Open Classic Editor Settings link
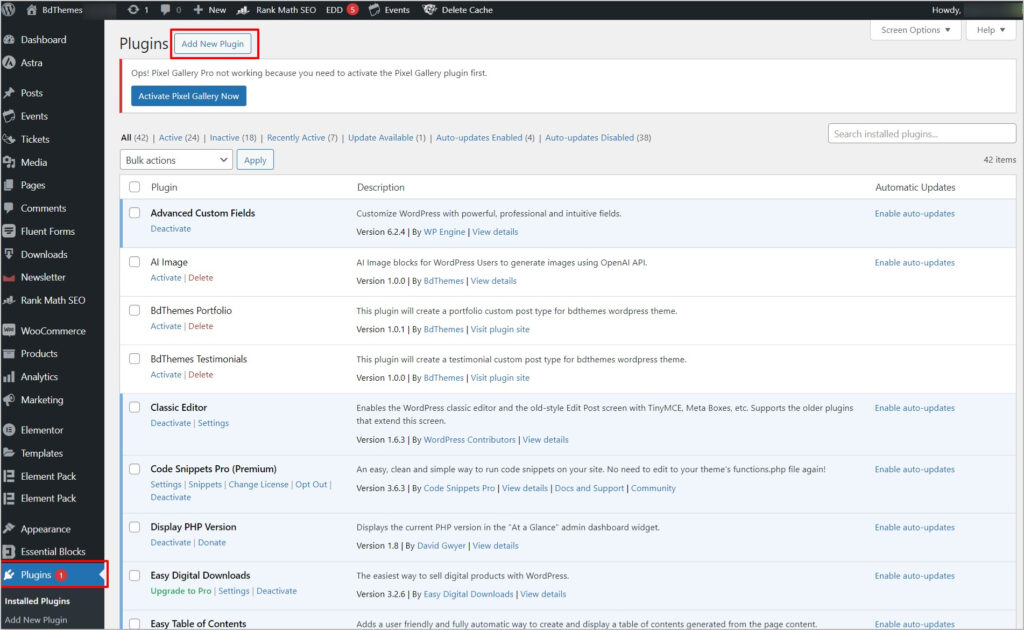 (x=213, y=423)
